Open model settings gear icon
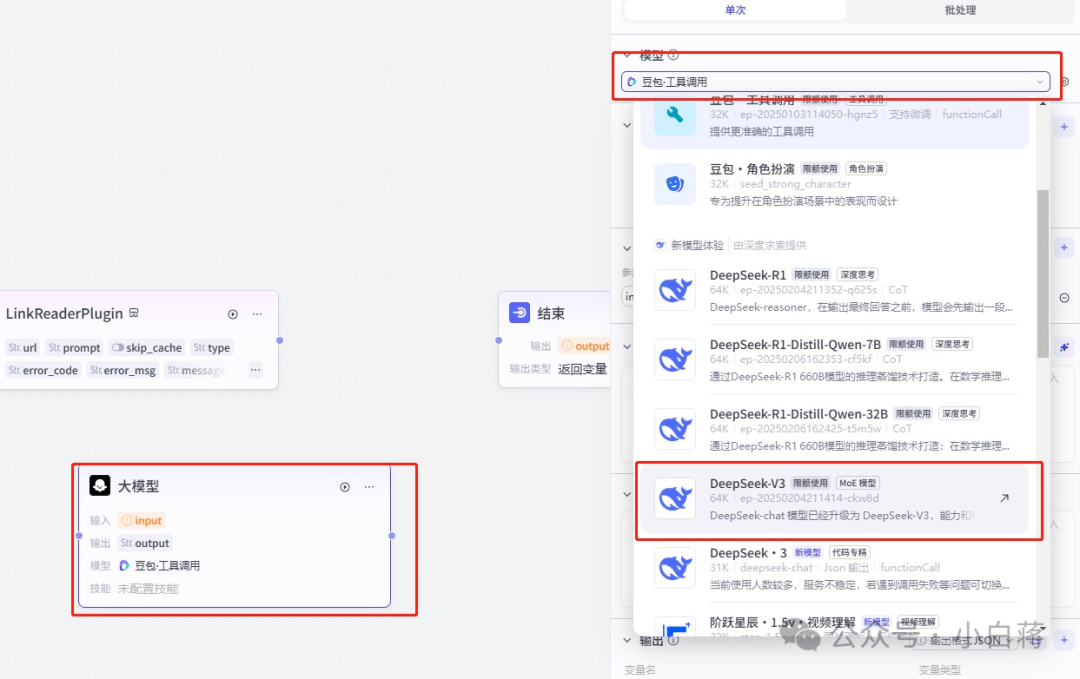Viewport: 1080px width, 679px height. tap(1065, 81)
